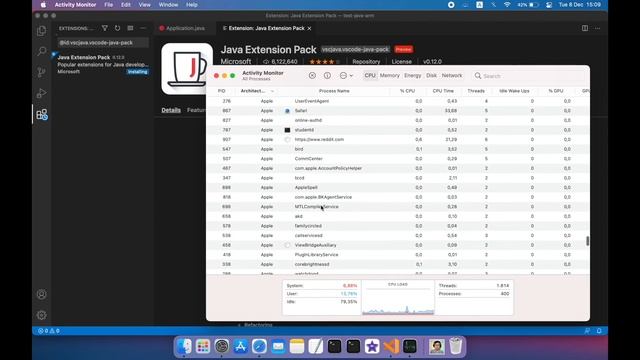This screenshot has height=360, width=640.
Task: Open the Help menu
Action: pos(191,5)
